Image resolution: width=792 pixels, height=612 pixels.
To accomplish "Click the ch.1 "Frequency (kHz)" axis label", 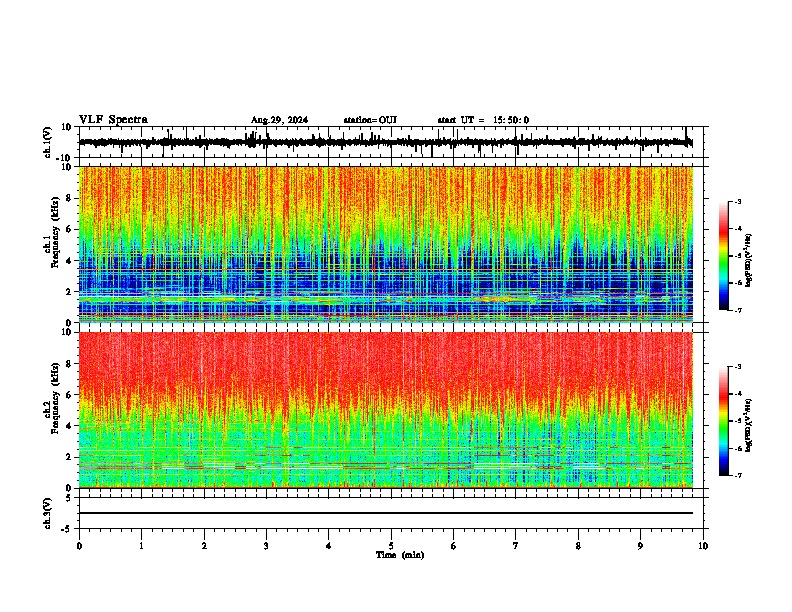I will (55, 232).
